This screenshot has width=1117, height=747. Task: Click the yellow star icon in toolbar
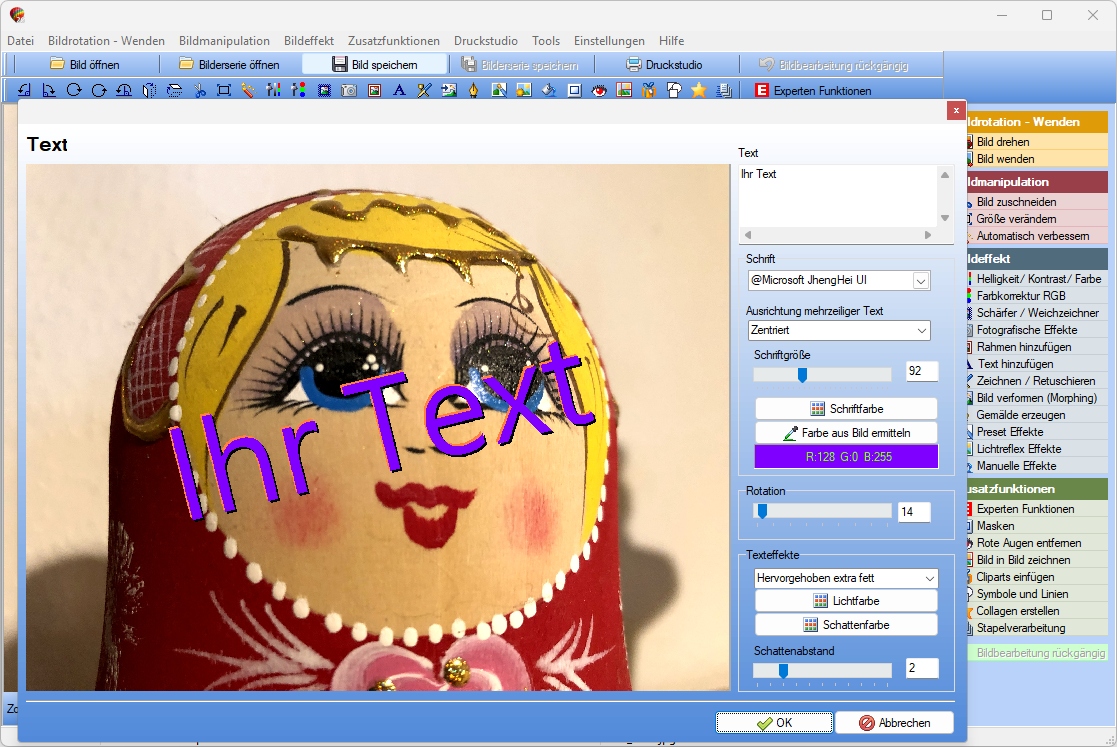(x=699, y=90)
